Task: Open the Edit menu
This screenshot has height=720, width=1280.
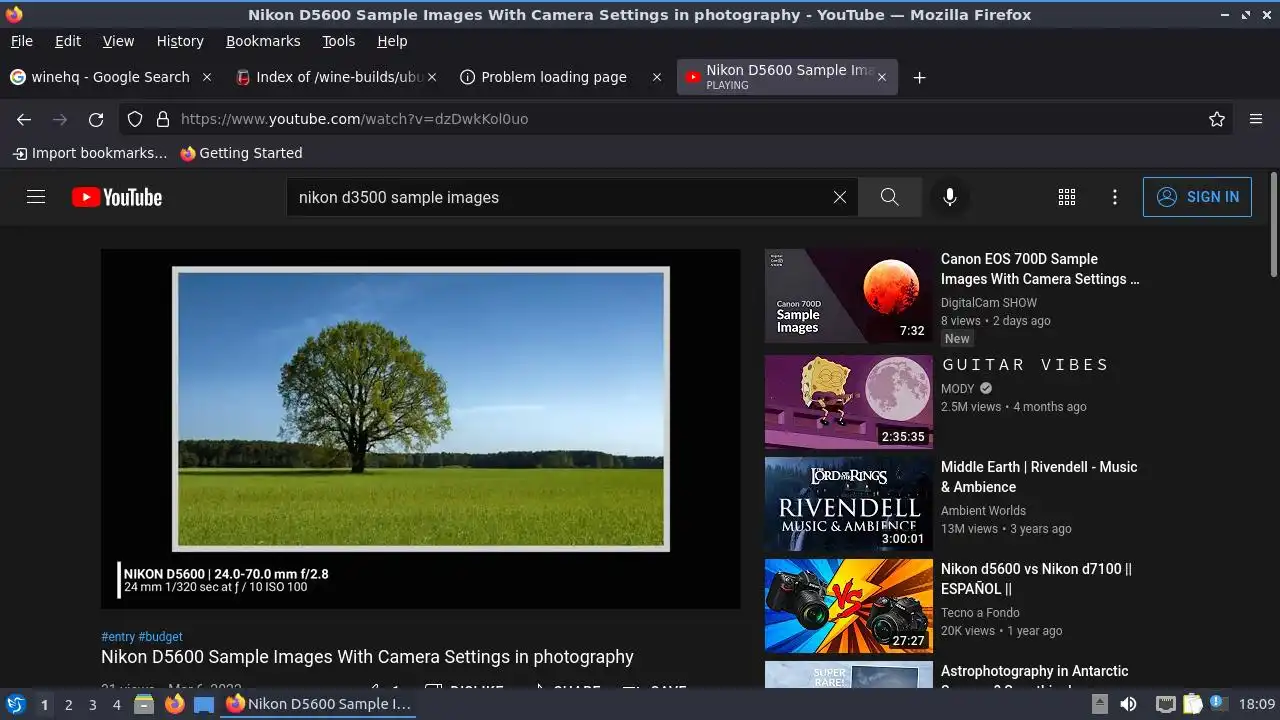Action: point(68,41)
